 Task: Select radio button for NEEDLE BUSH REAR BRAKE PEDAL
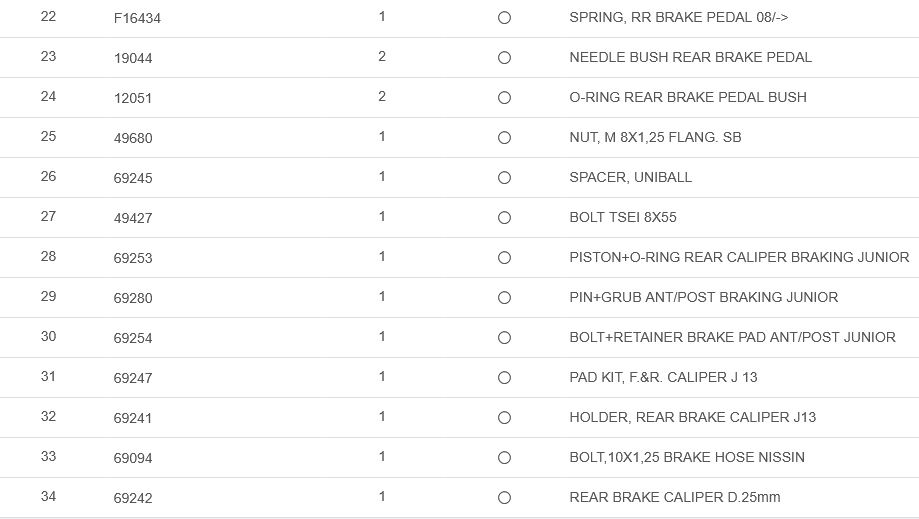504,58
